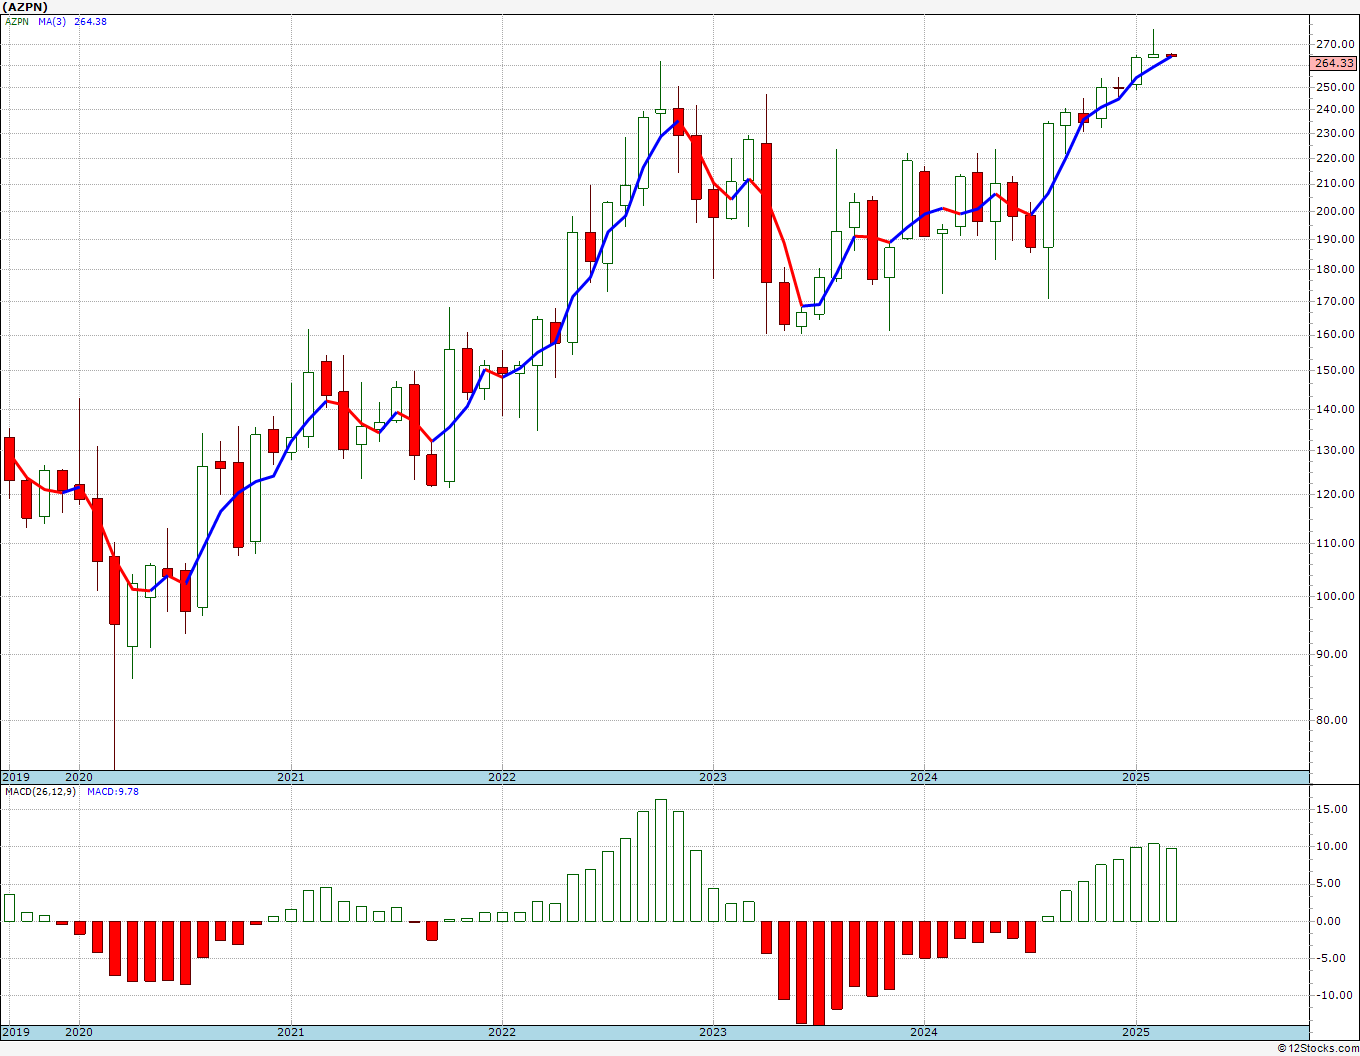Click the long red candle of early 2020 crash
This screenshot has width=1360, height=1056.
click(115, 590)
